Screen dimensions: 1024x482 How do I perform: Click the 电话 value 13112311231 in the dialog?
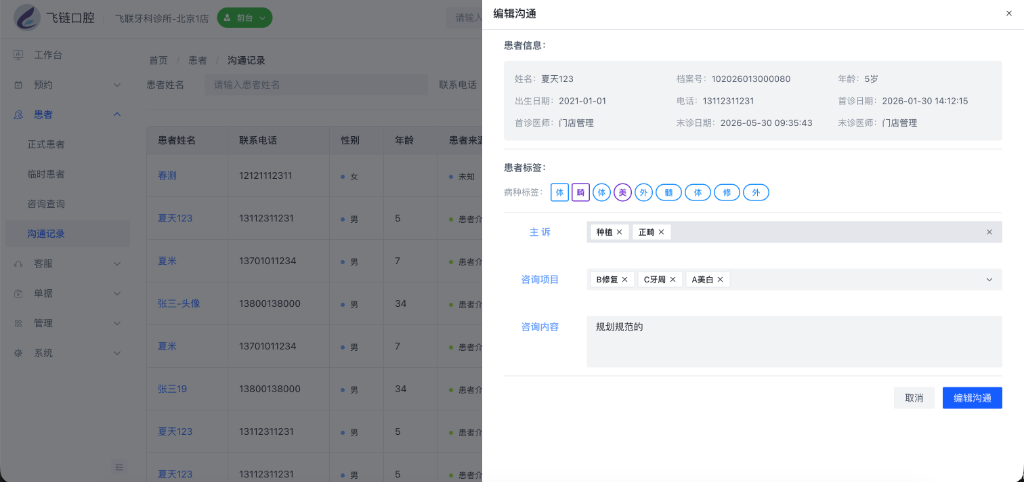pyautogui.click(x=729, y=101)
